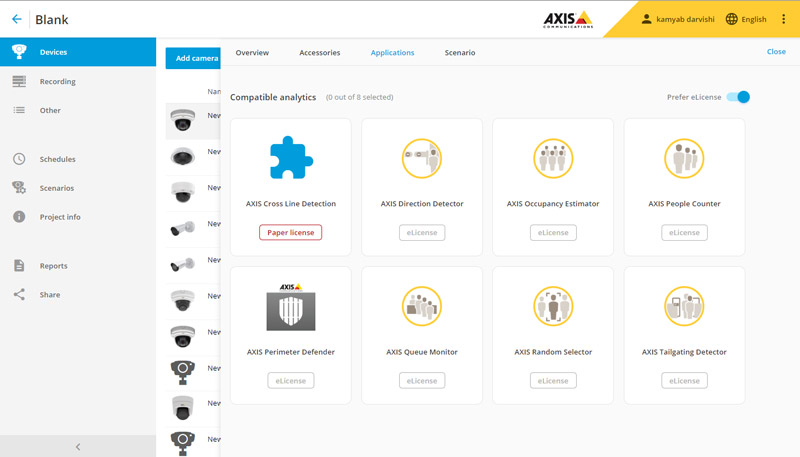Switch to the Accessories tab
This screenshot has width=800, height=457.
click(320, 52)
